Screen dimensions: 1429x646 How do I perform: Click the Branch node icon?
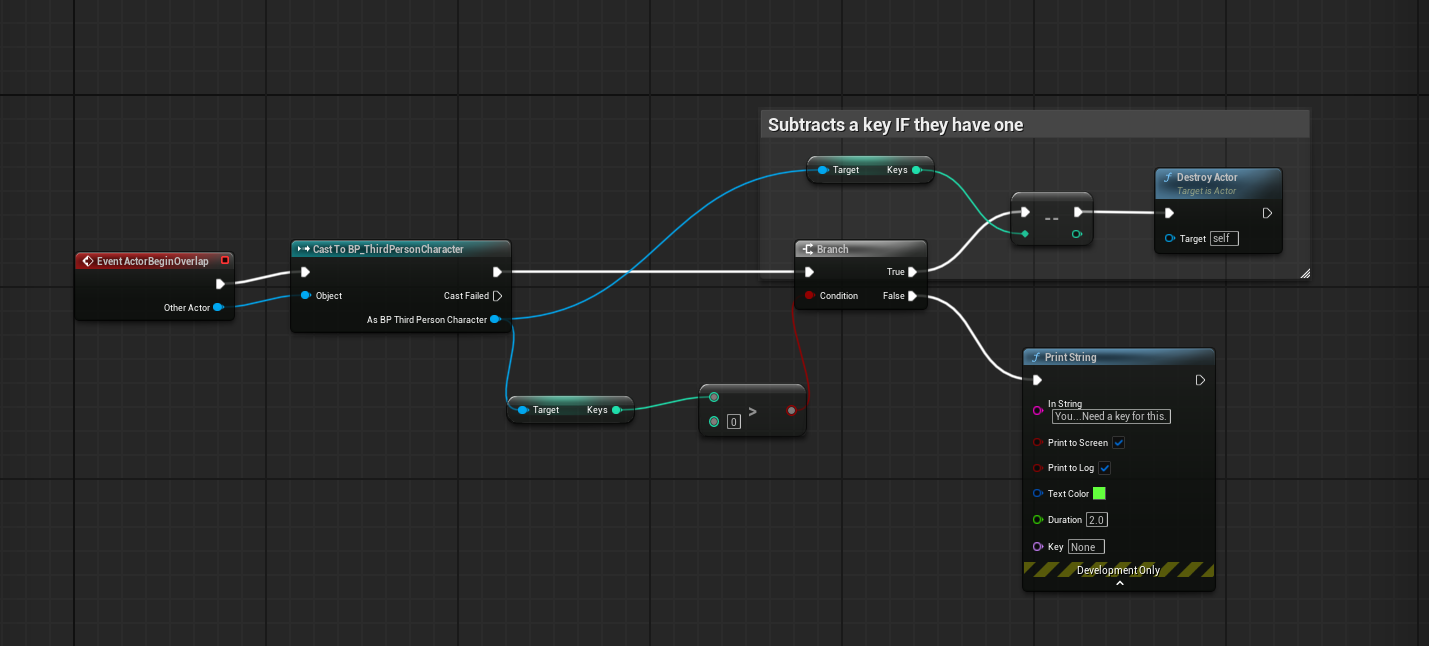(808, 249)
